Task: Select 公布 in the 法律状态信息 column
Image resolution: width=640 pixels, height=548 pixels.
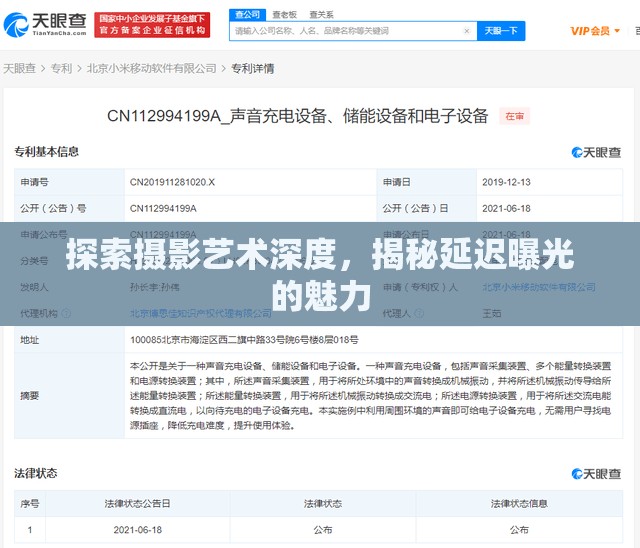Action: [519, 530]
